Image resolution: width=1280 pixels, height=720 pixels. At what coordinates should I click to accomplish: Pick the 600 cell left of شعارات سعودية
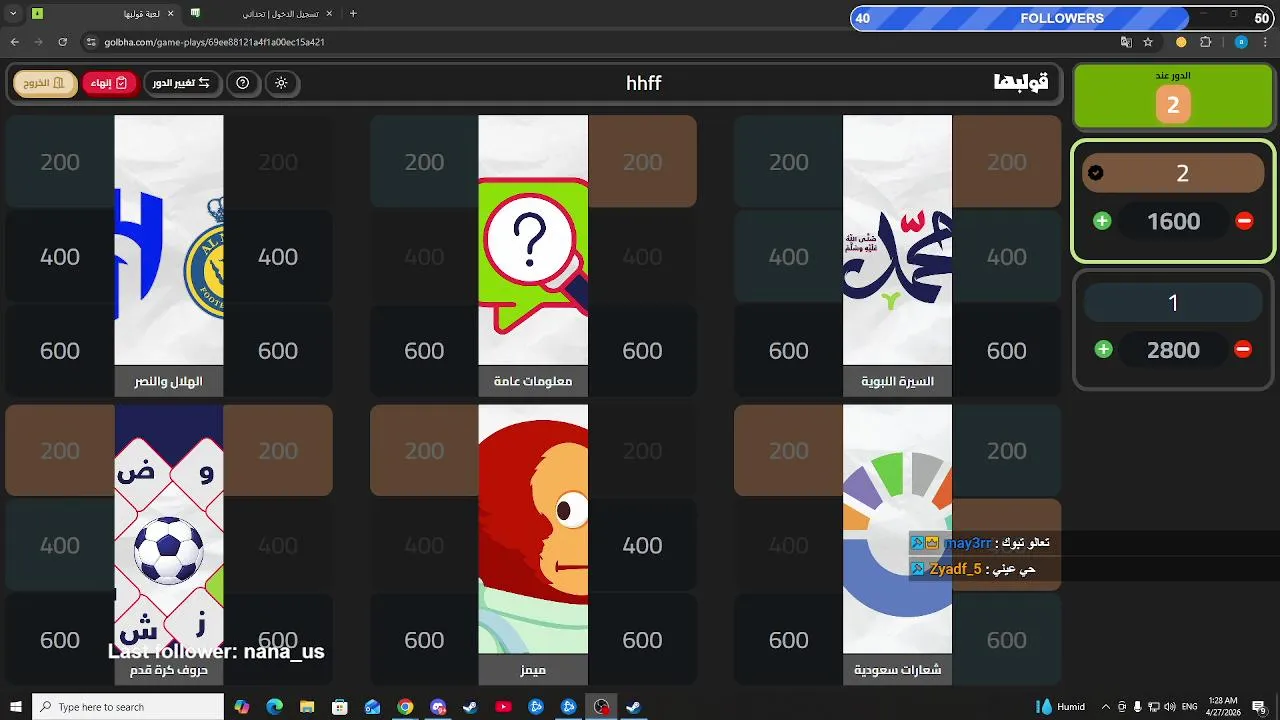788,640
